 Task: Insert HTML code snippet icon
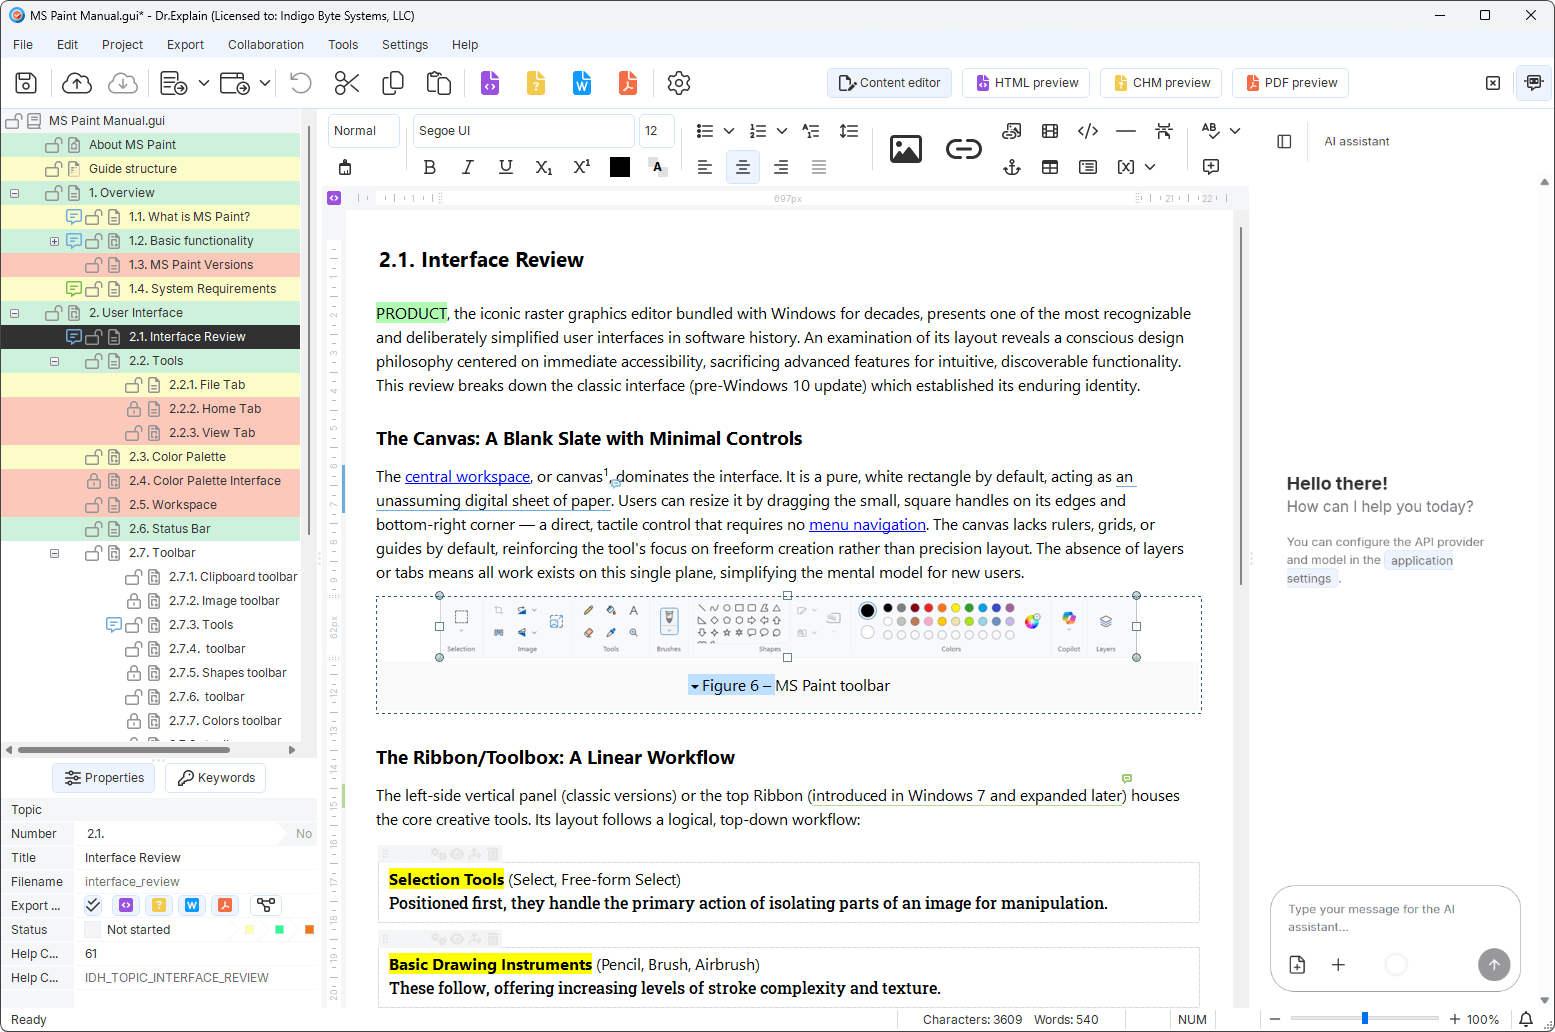click(1088, 131)
